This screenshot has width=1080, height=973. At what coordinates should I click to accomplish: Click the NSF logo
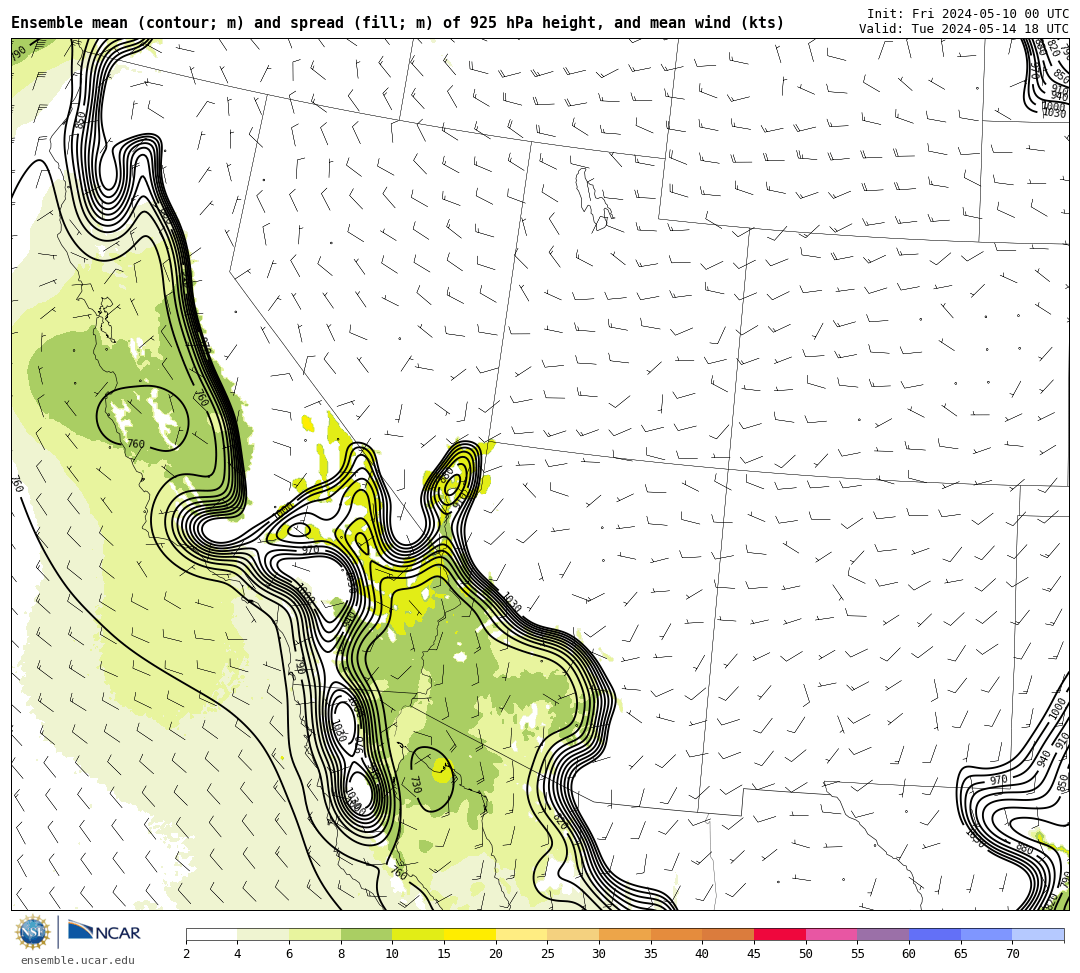point(33,932)
